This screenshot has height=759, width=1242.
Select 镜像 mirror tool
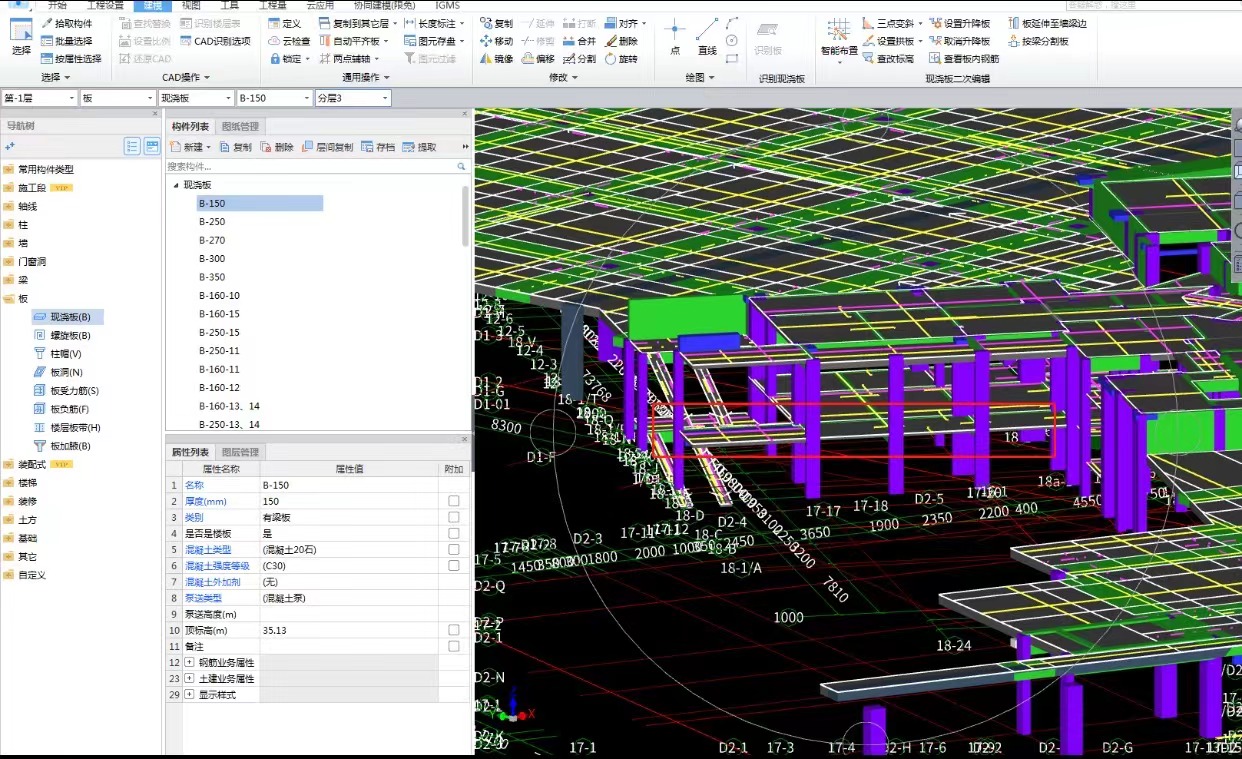click(x=496, y=59)
